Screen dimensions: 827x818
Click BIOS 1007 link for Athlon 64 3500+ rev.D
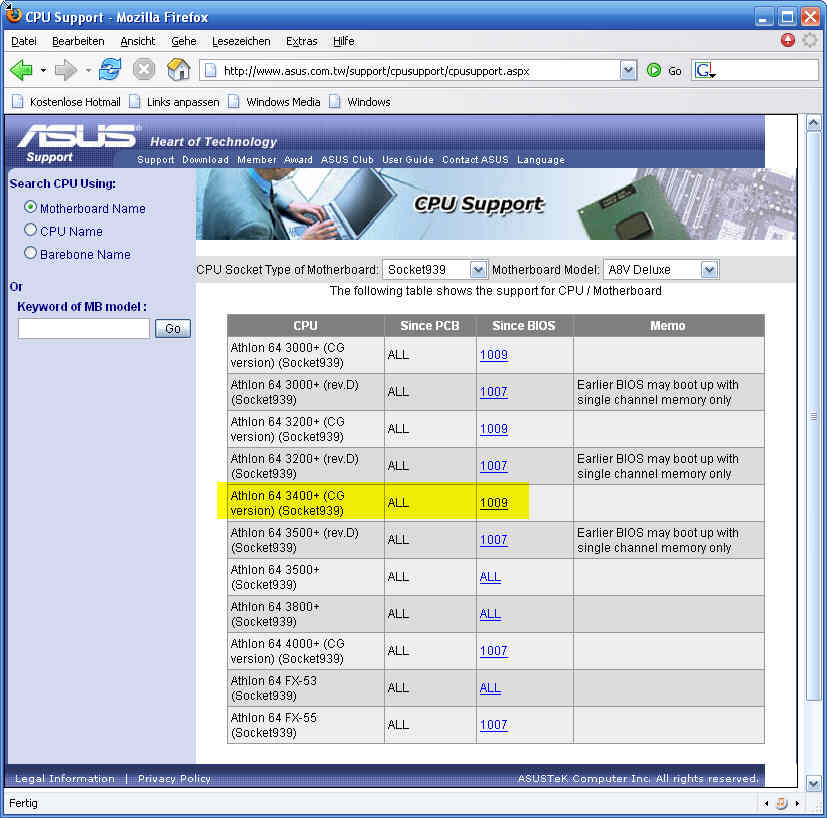click(x=494, y=540)
